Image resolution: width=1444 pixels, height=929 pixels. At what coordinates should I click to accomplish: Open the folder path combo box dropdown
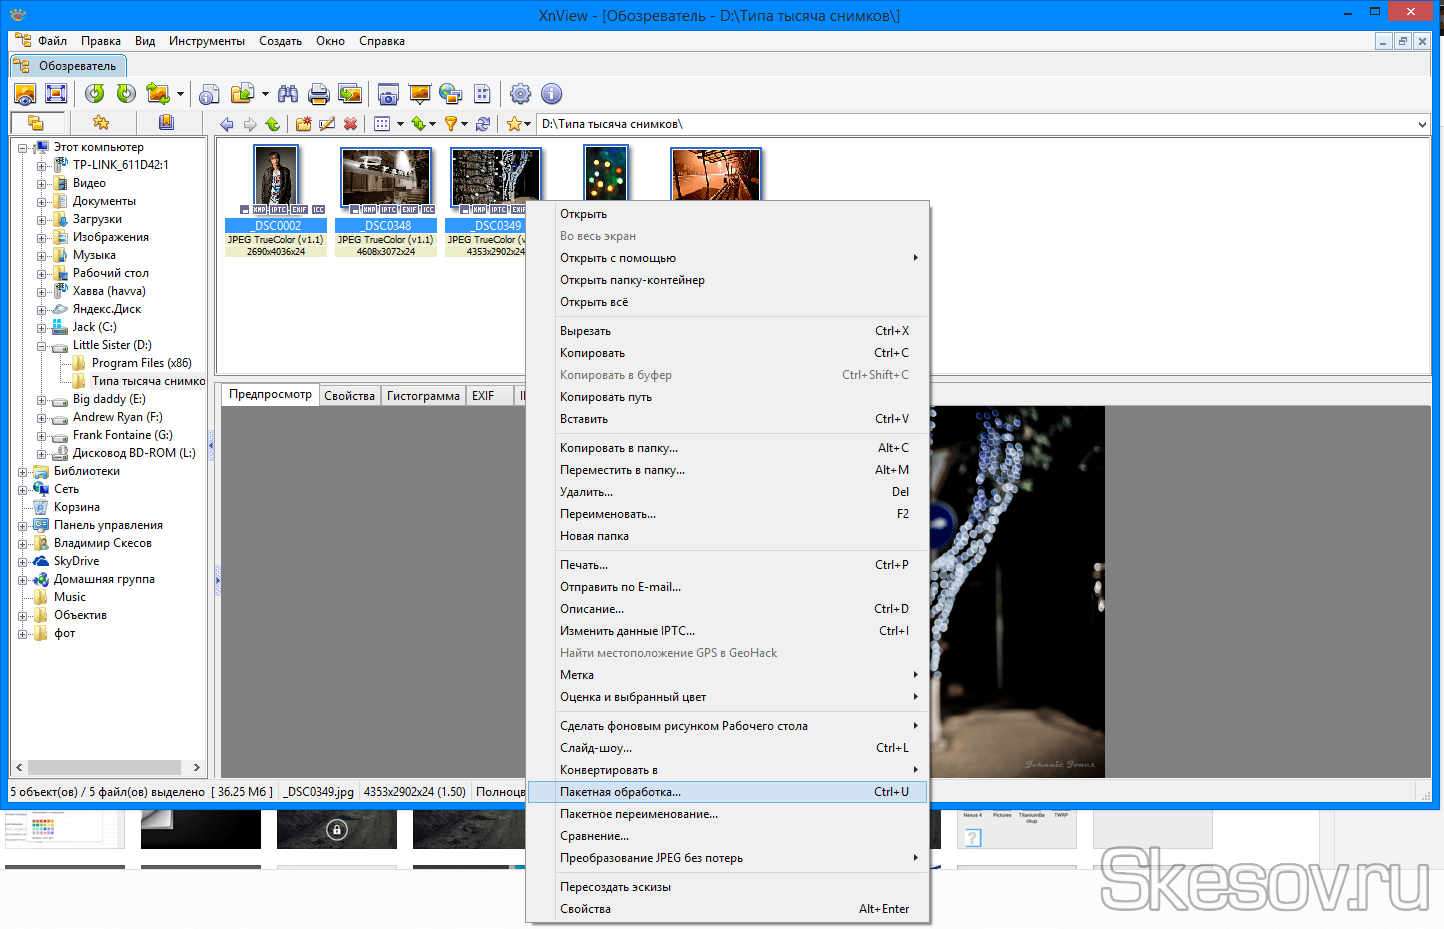click(1422, 125)
